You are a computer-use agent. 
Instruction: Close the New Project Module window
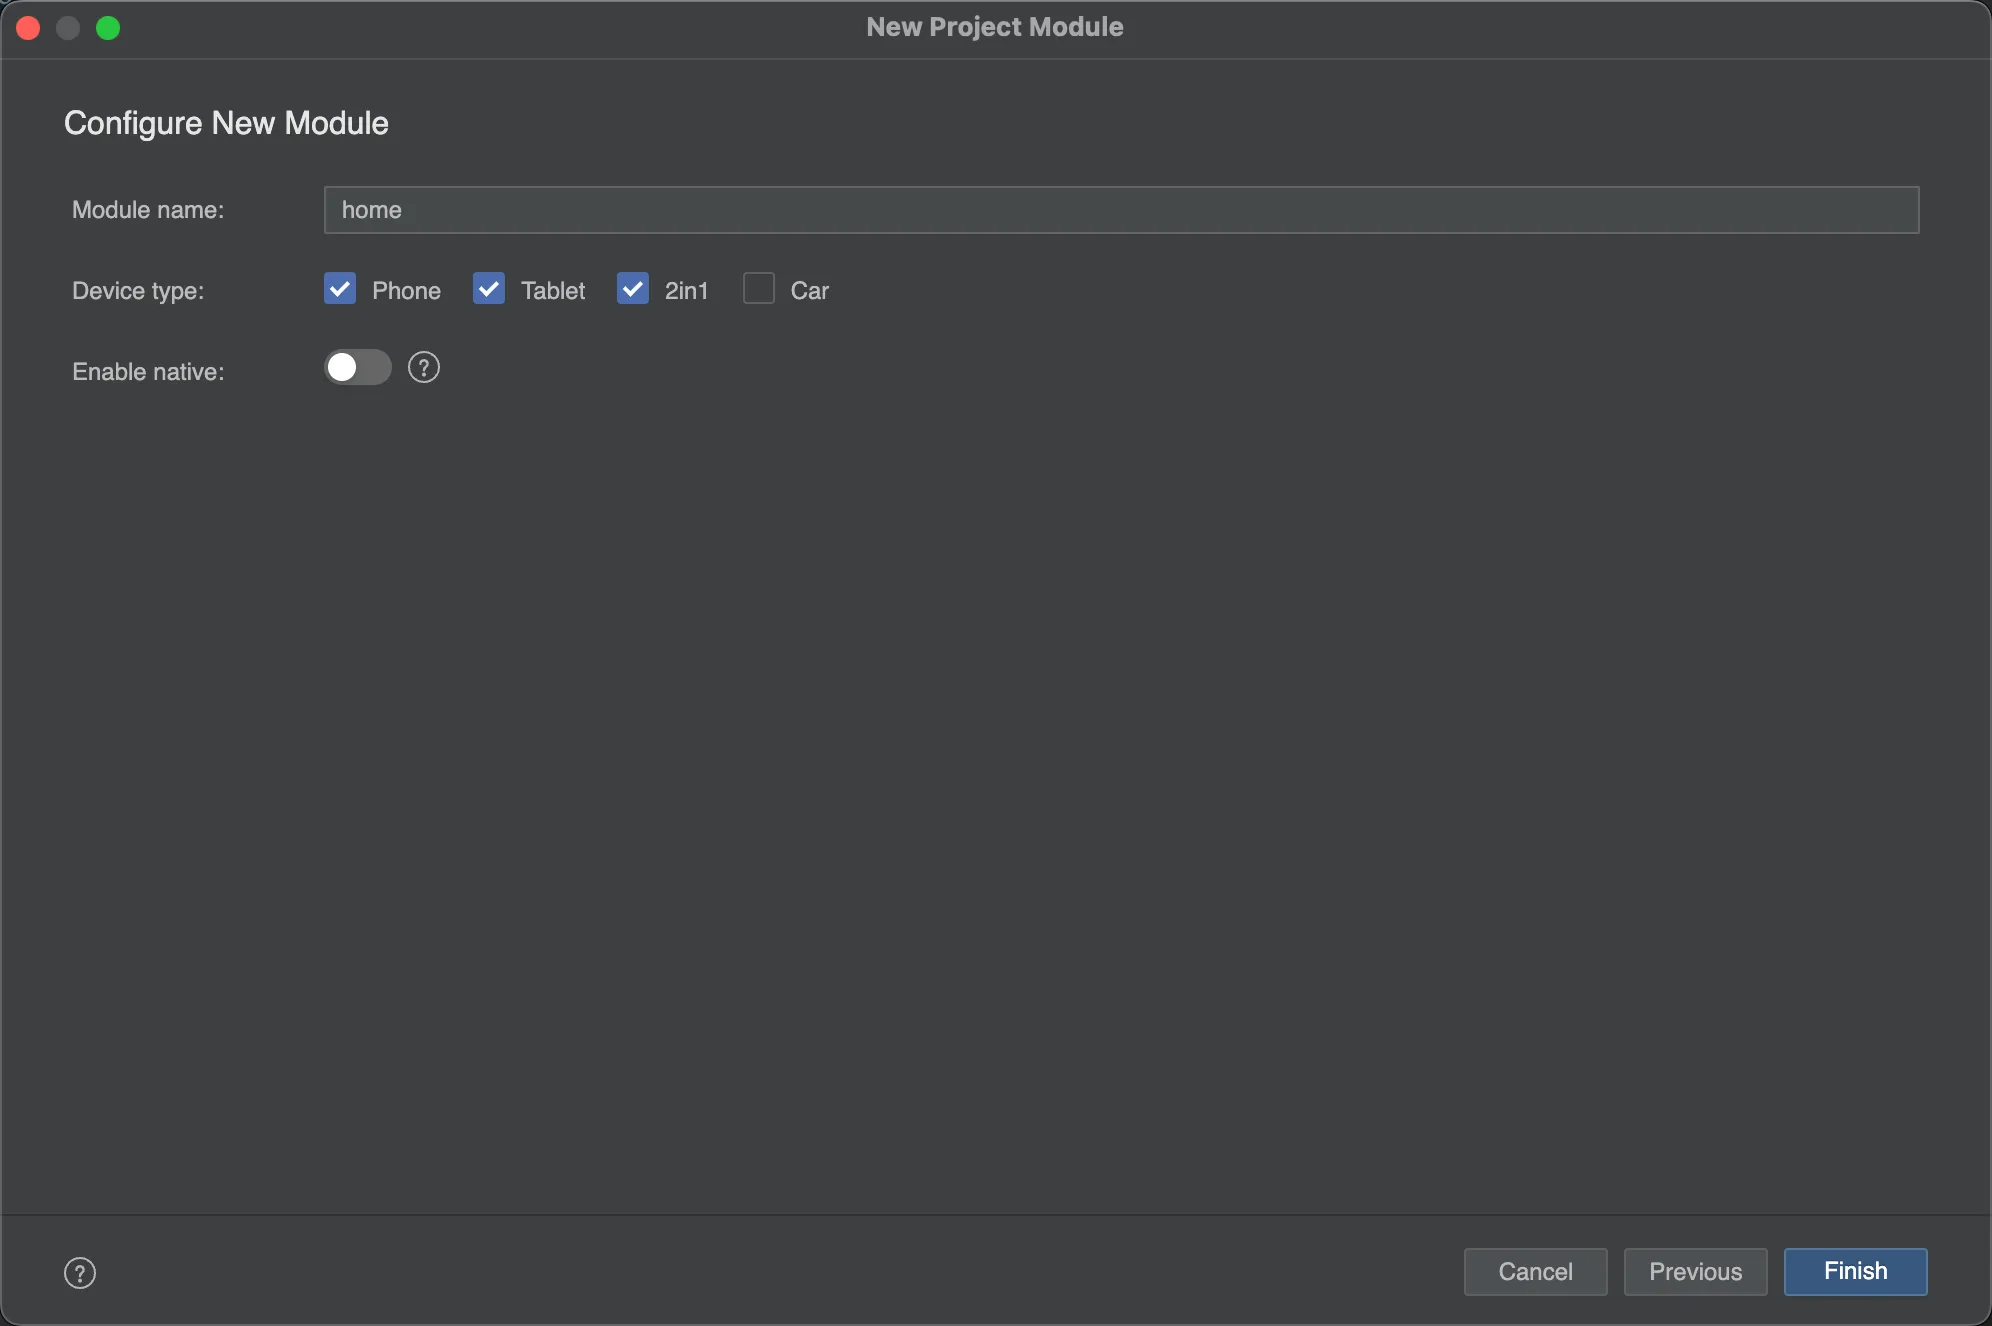coord(28,28)
